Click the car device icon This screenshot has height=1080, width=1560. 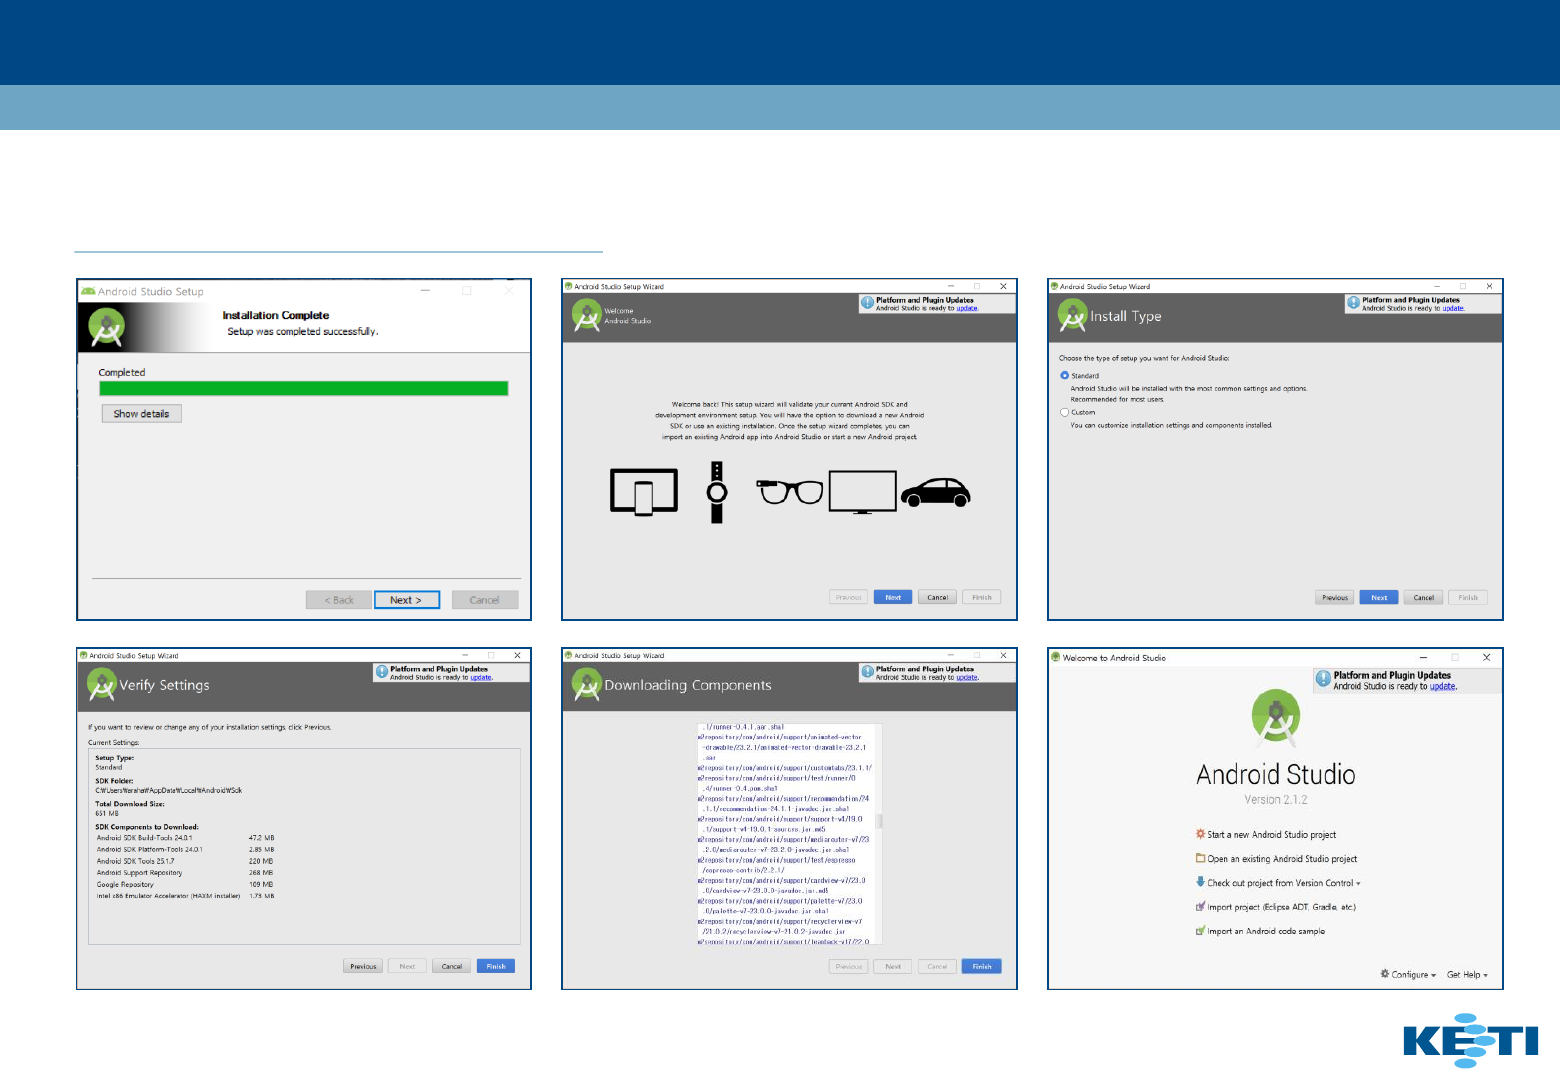(x=936, y=492)
